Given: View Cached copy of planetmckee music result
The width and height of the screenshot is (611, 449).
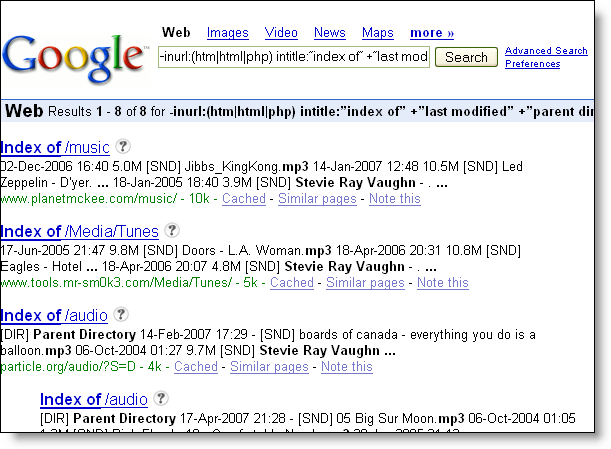Looking at the screenshot, I should point(243,199).
